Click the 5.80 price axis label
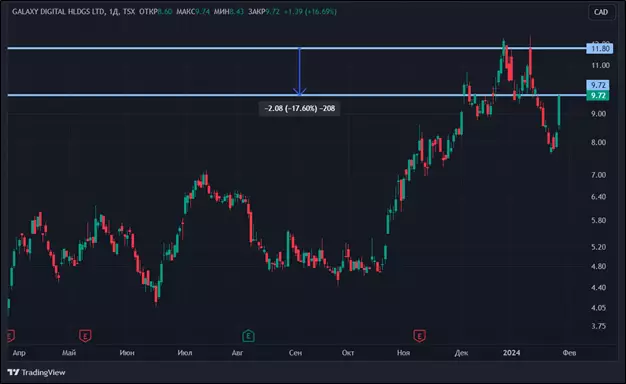Viewport: 626px width, 384px height. [598, 220]
